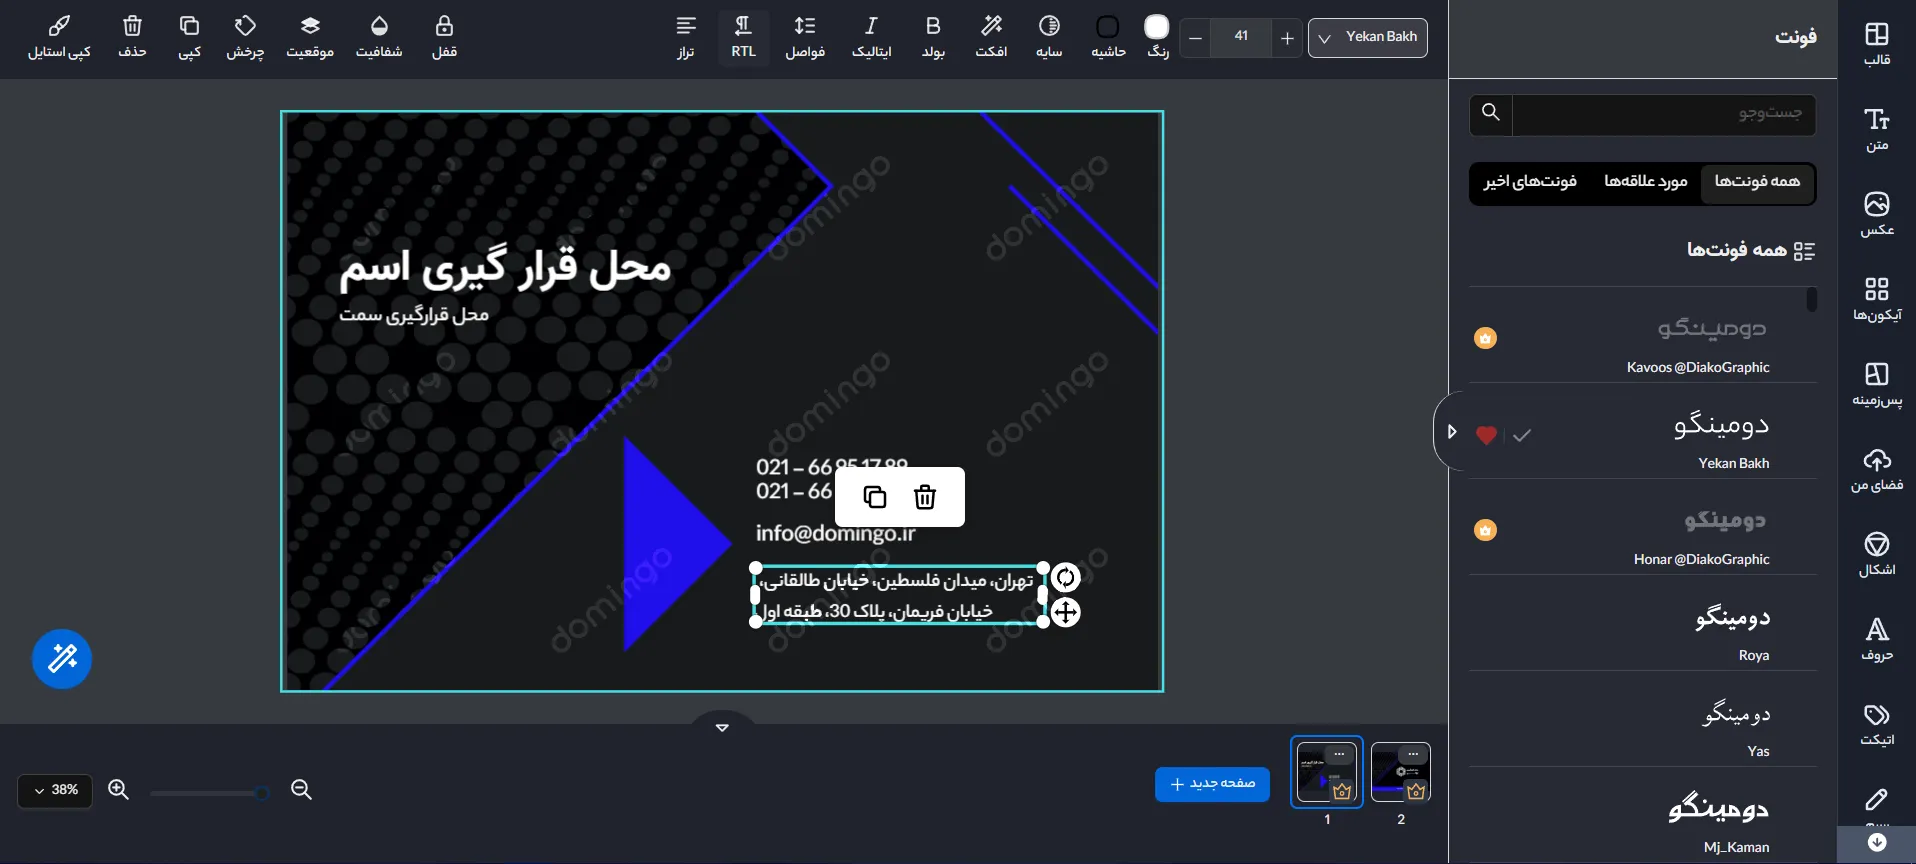The image size is (1916, 864).
Task: Open spacing (فواصل) settings
Action: pos(805,37)
